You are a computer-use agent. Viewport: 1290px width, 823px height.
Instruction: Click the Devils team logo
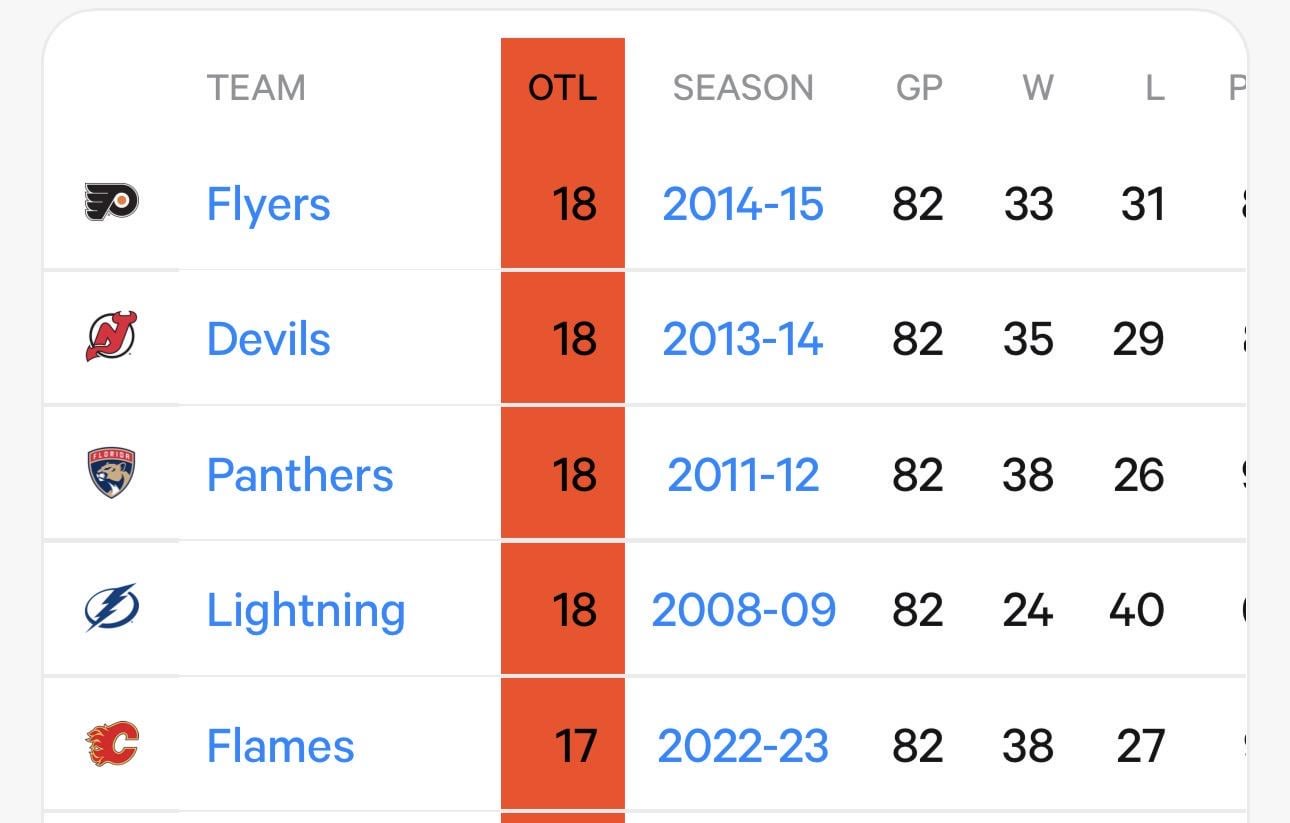111,337
